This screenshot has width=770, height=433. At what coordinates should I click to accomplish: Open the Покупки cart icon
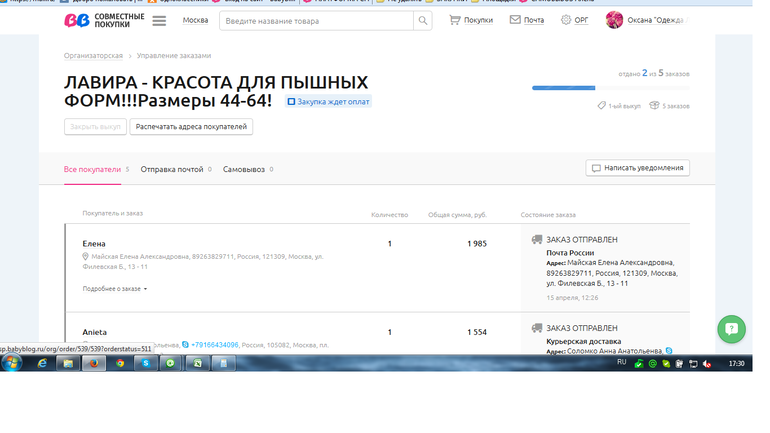pyautogui.click(x=455, y=20)
